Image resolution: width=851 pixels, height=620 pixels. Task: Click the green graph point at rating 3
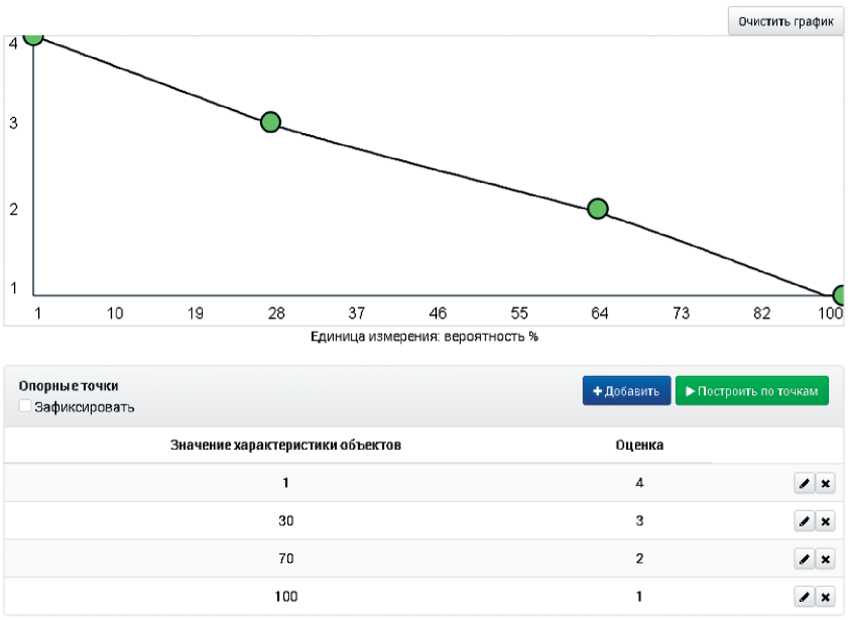[270, 122]
